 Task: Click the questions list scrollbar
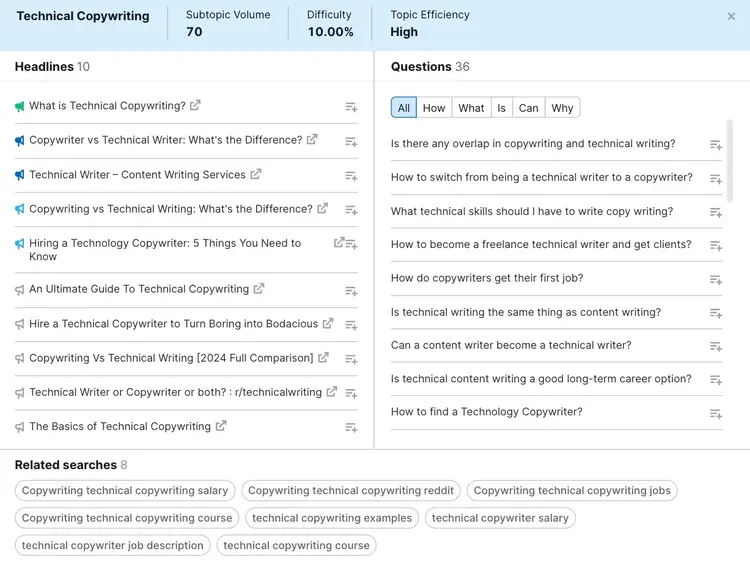730,161
